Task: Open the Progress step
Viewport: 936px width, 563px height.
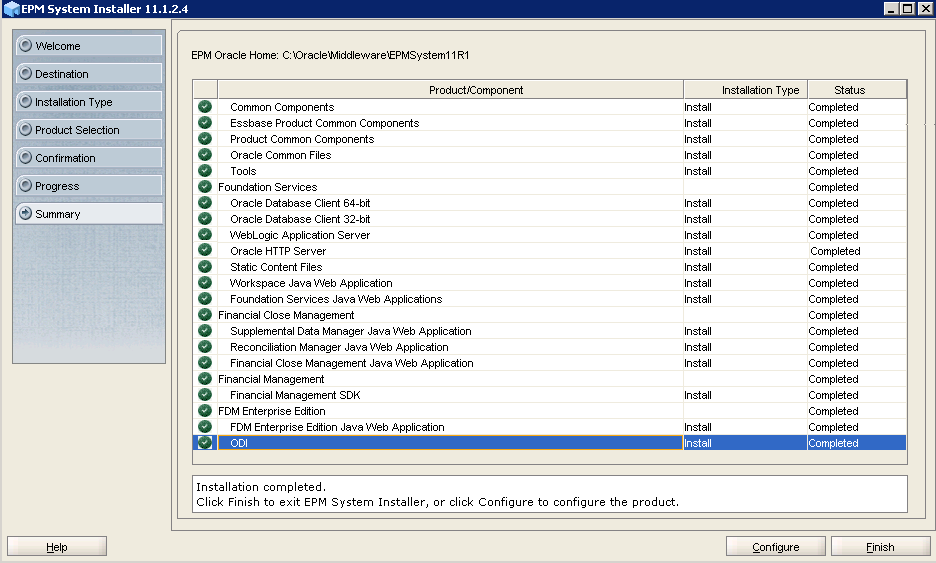Action: [x=89, y=186]
